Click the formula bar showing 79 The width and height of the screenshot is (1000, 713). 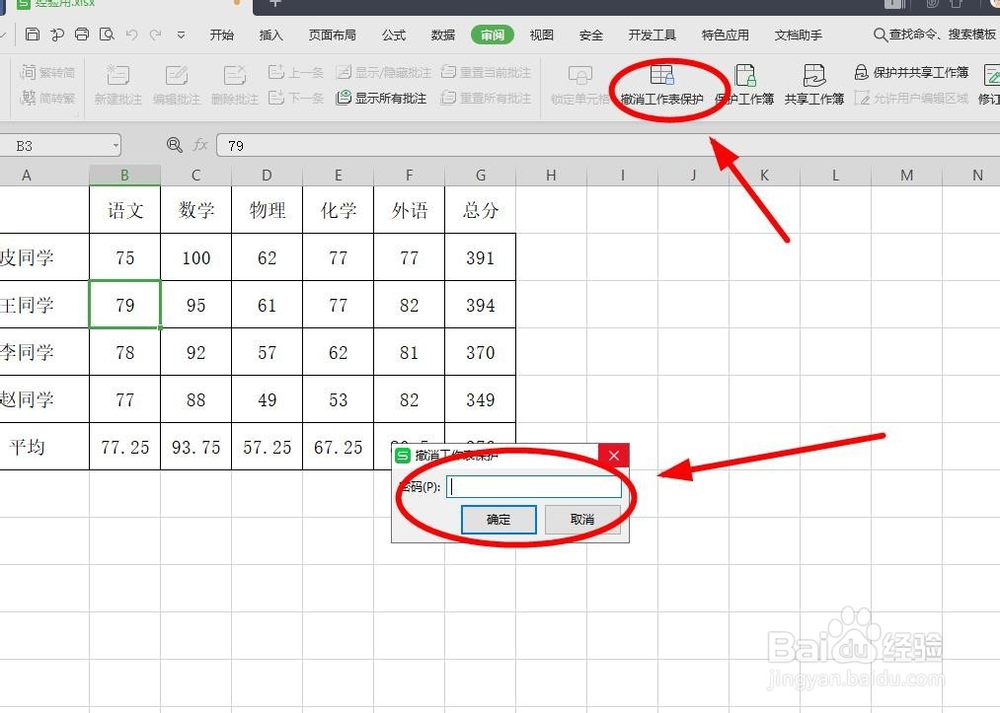coord(608,145)
